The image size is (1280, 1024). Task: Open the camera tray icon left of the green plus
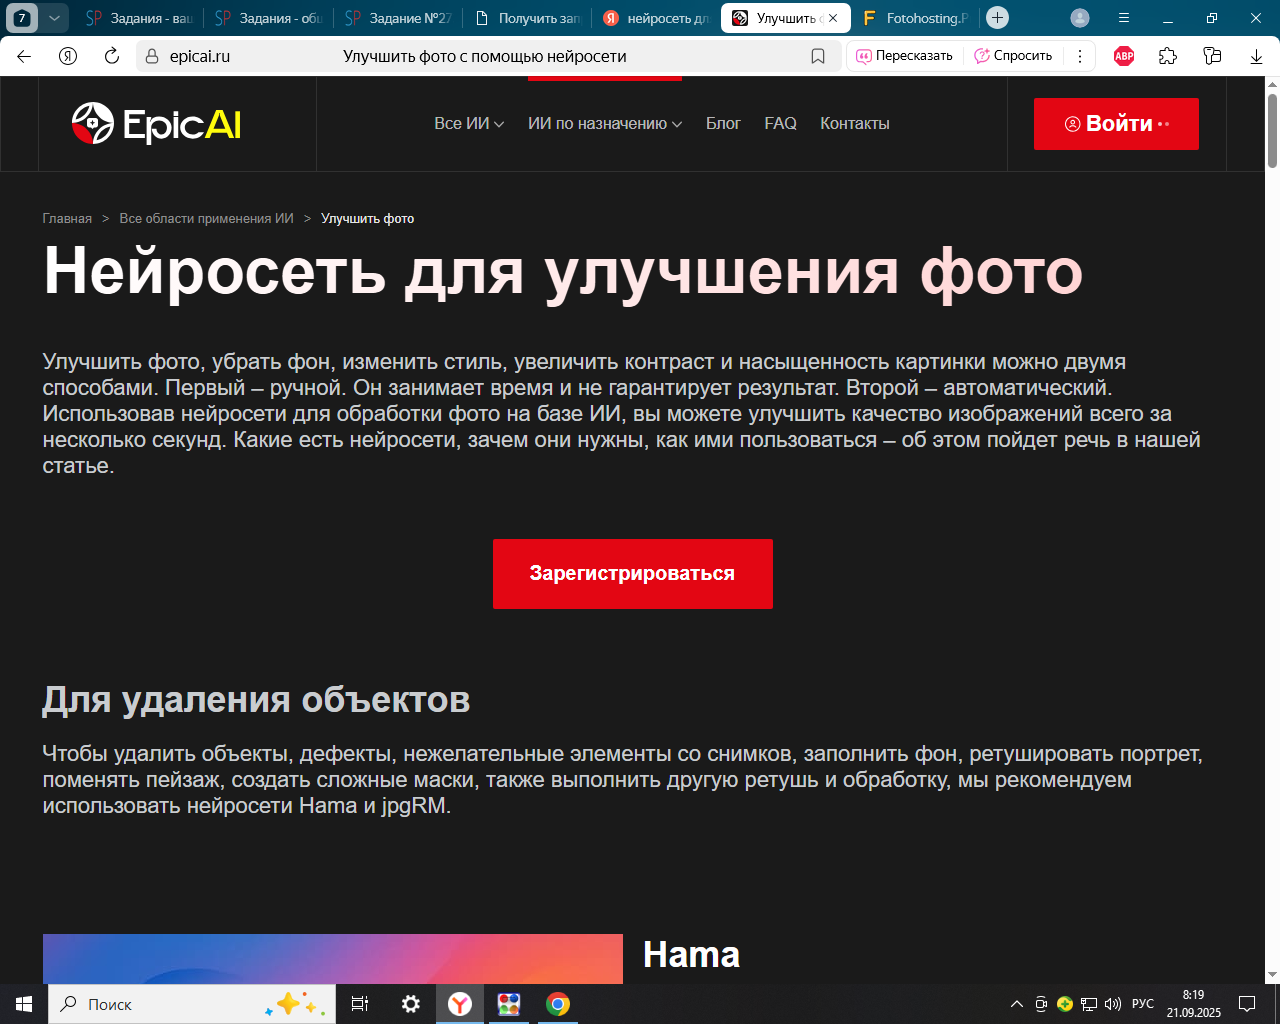click(x=1041, y=1004)
